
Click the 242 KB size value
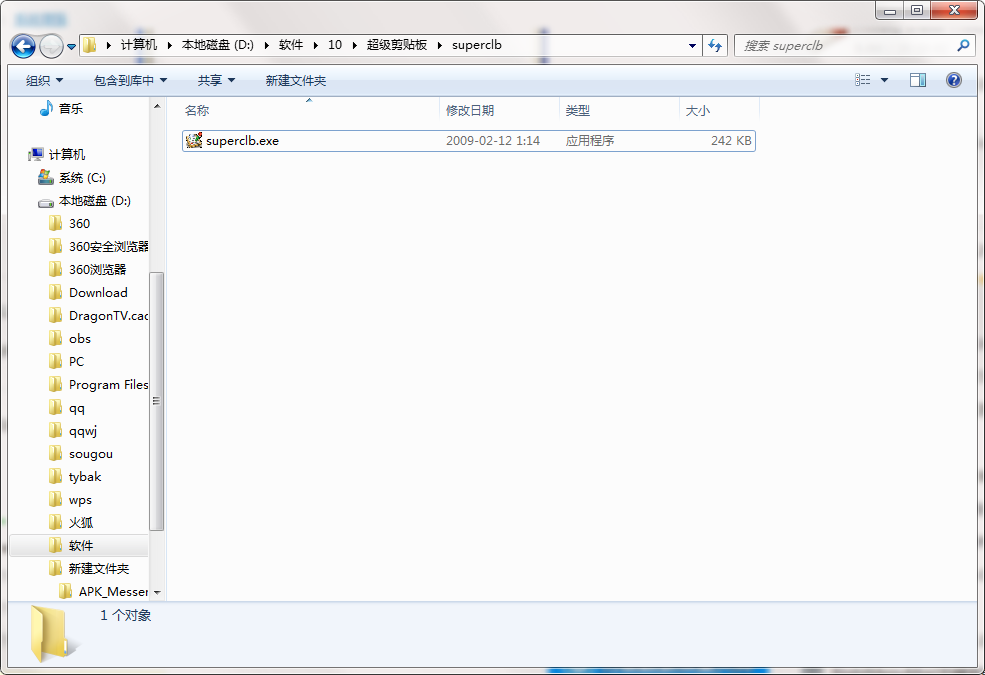coord(731,141)
